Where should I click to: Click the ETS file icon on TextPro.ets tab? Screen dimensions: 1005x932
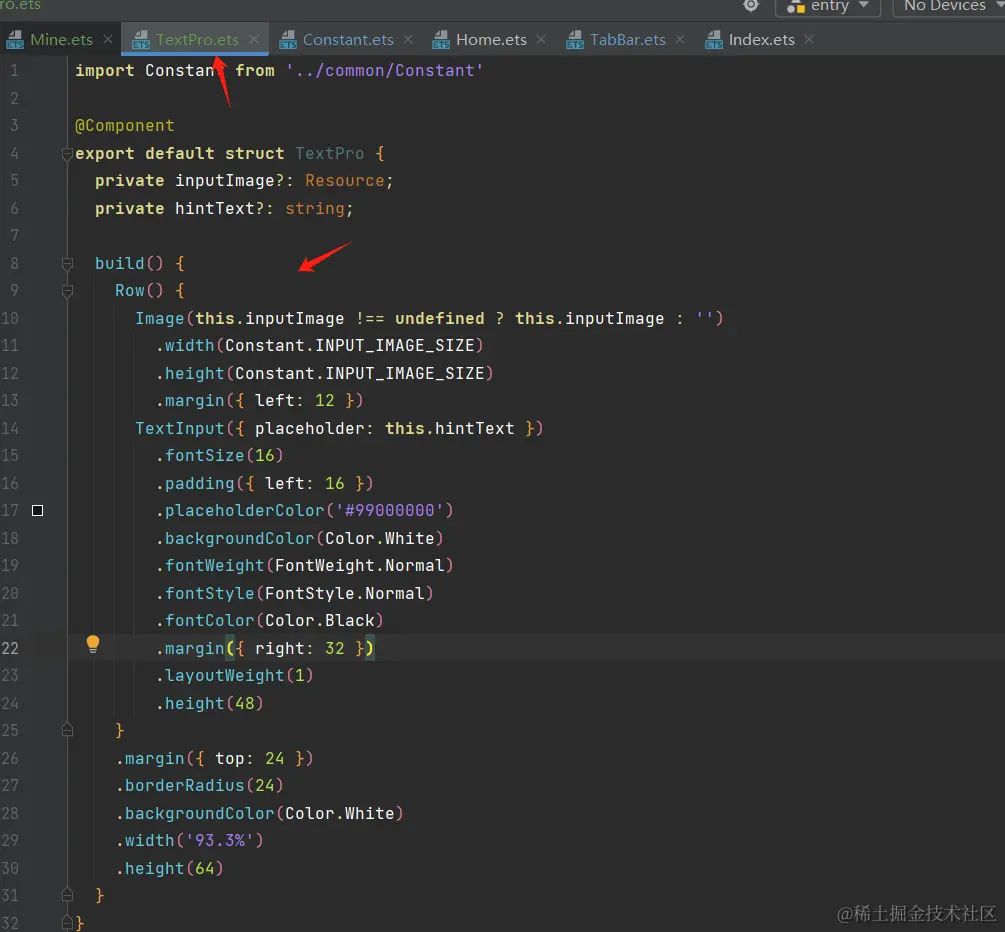tap(140, 40)
